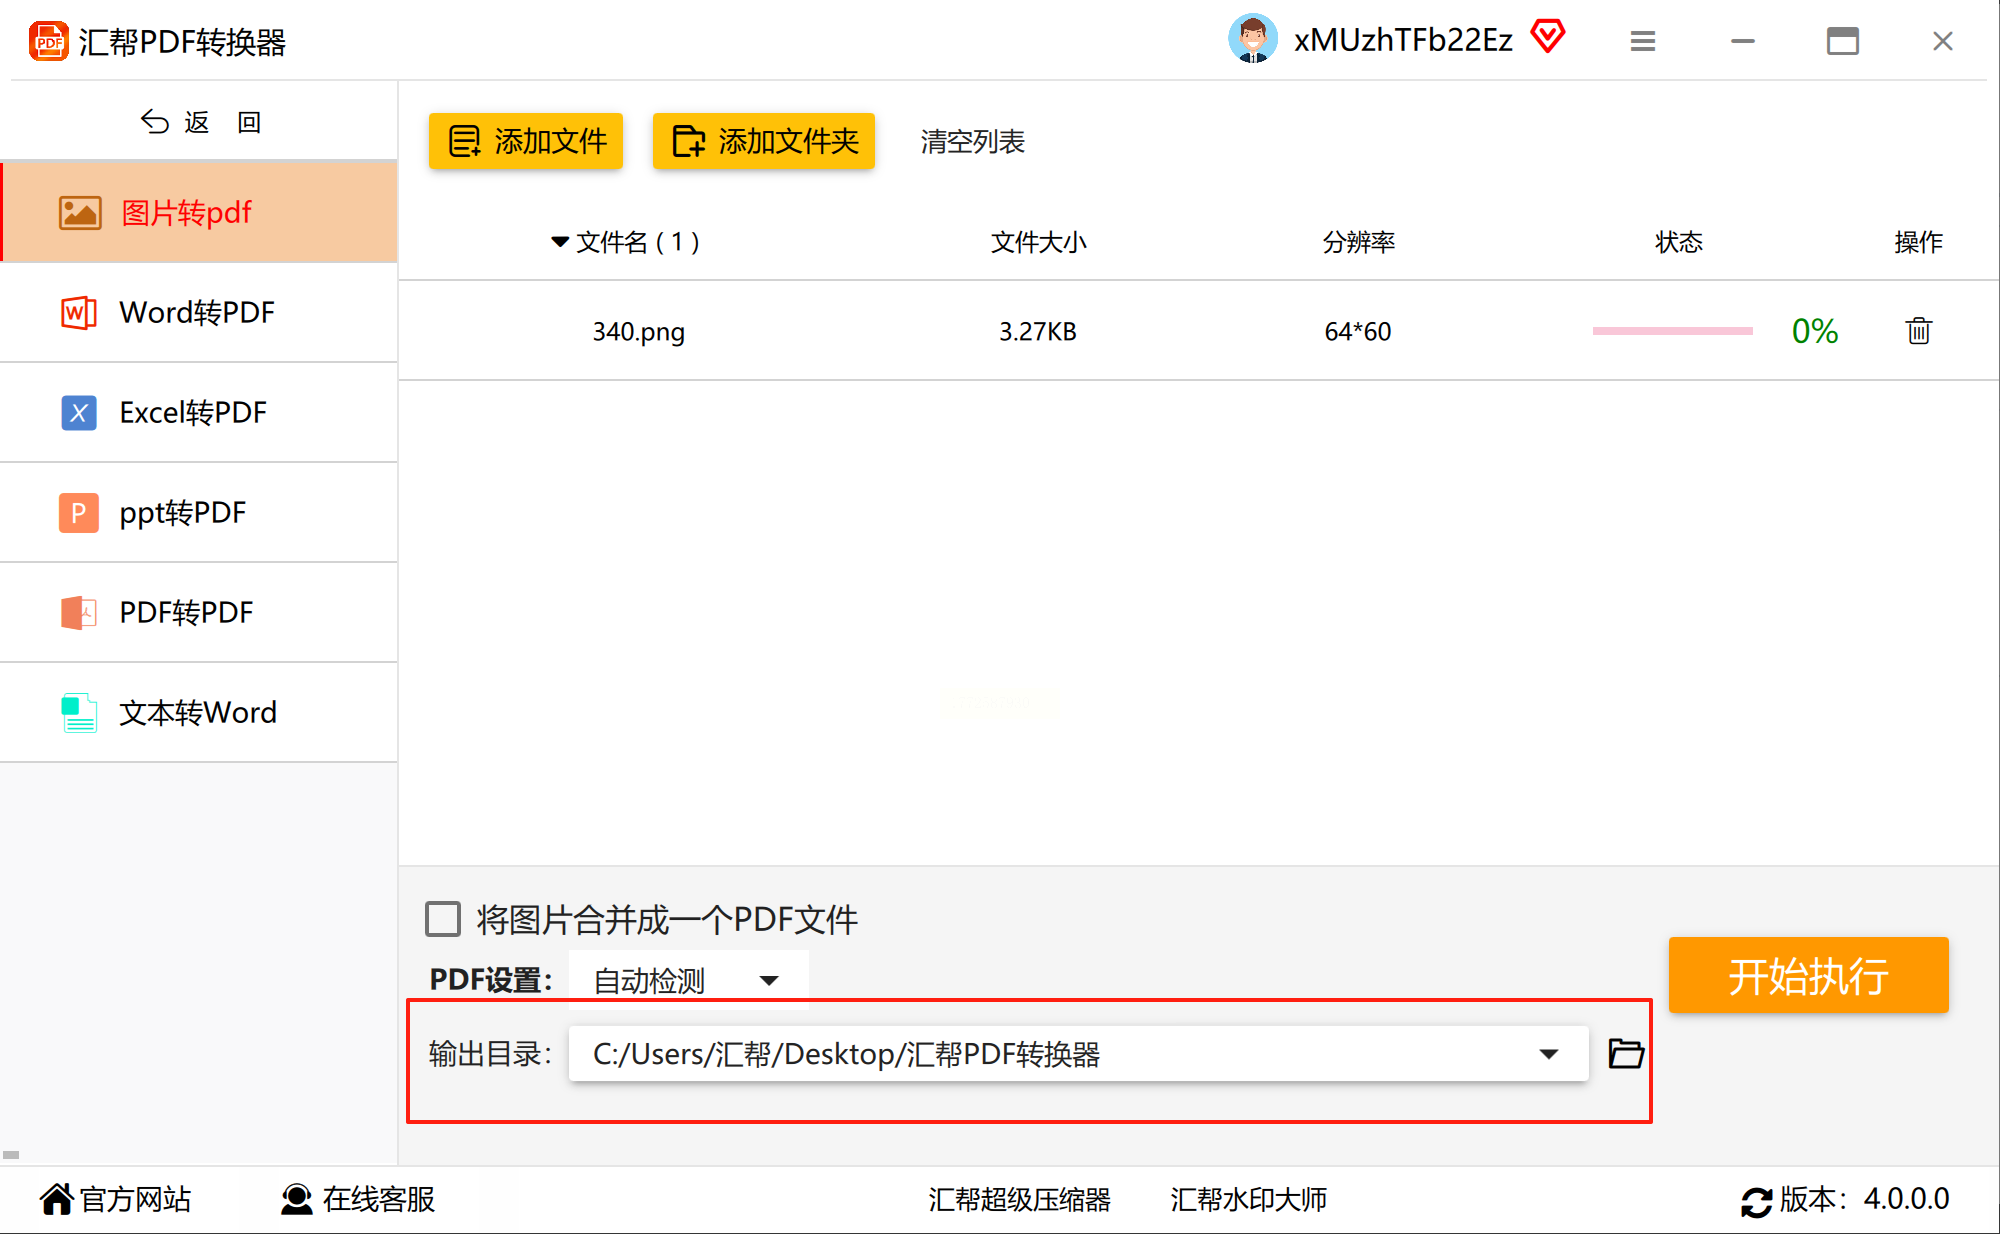Click the 添加文件 button
The height and width of the screenshot is (1234, 2000).
[526, 141]
